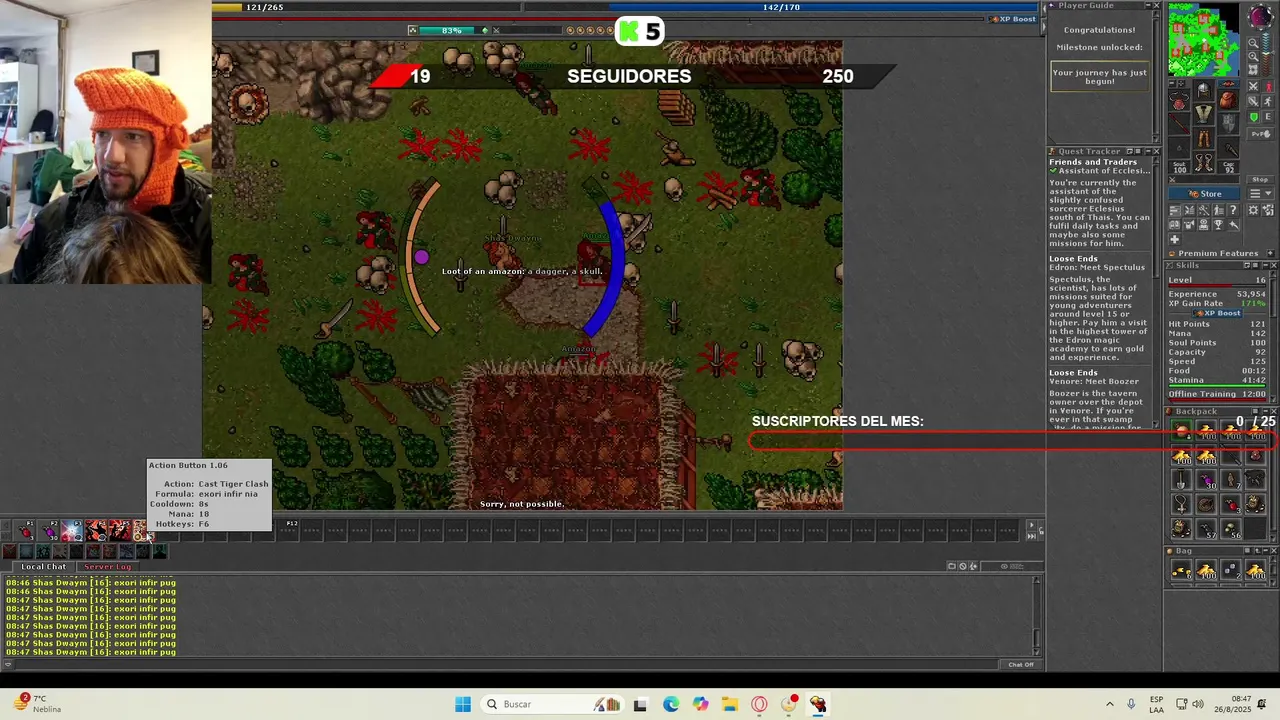Select the rope in the Backpack
The height and width of the screenshot is (720, 1280).
pyautogui.click(x=1206, y=504)
